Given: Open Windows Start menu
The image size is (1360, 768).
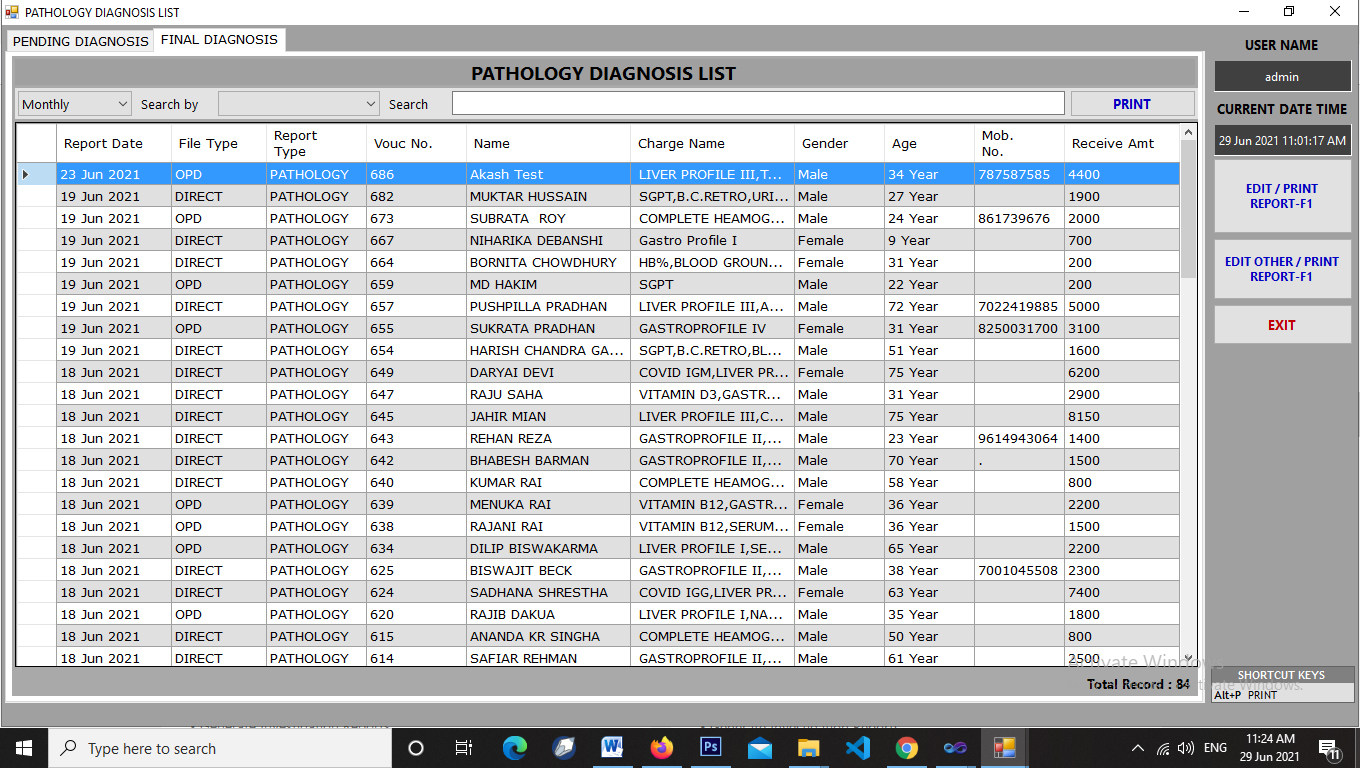Looking at the screenshot, I should pos(23,748).
